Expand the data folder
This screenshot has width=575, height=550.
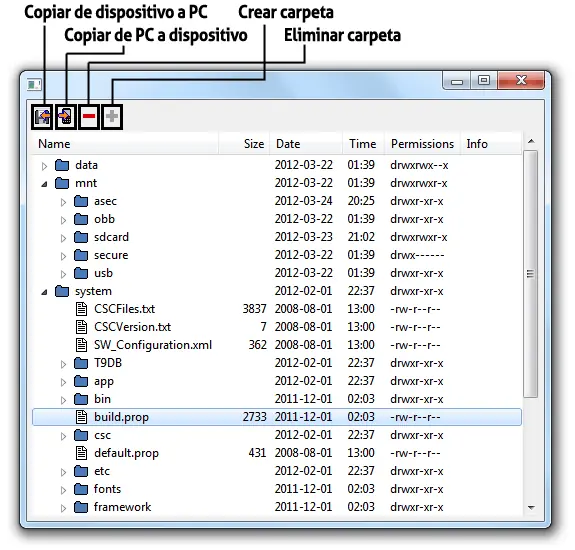pos(44,166)
